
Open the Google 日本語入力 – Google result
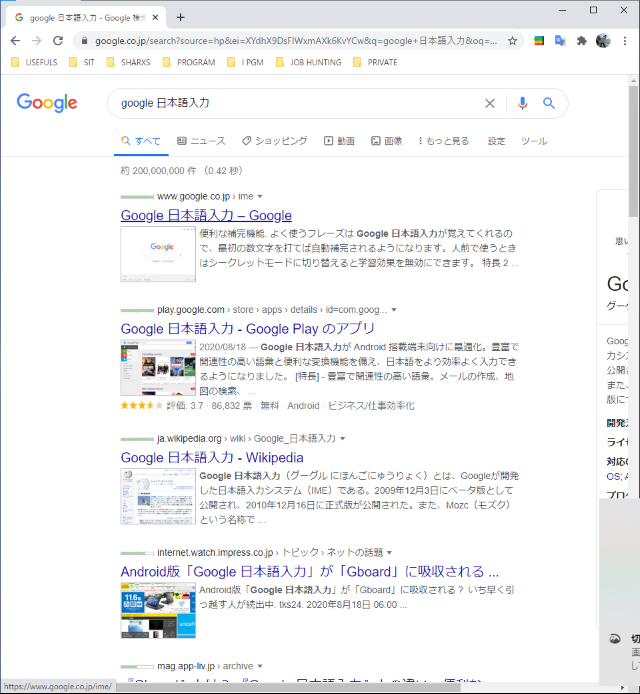point(206,216)
